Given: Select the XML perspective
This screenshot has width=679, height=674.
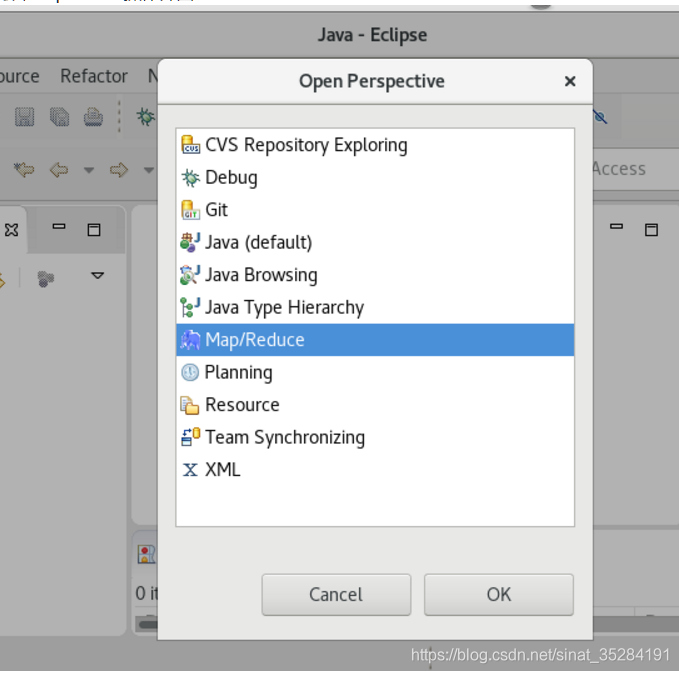Looking at the screenshot, I should tap(375, 470).
